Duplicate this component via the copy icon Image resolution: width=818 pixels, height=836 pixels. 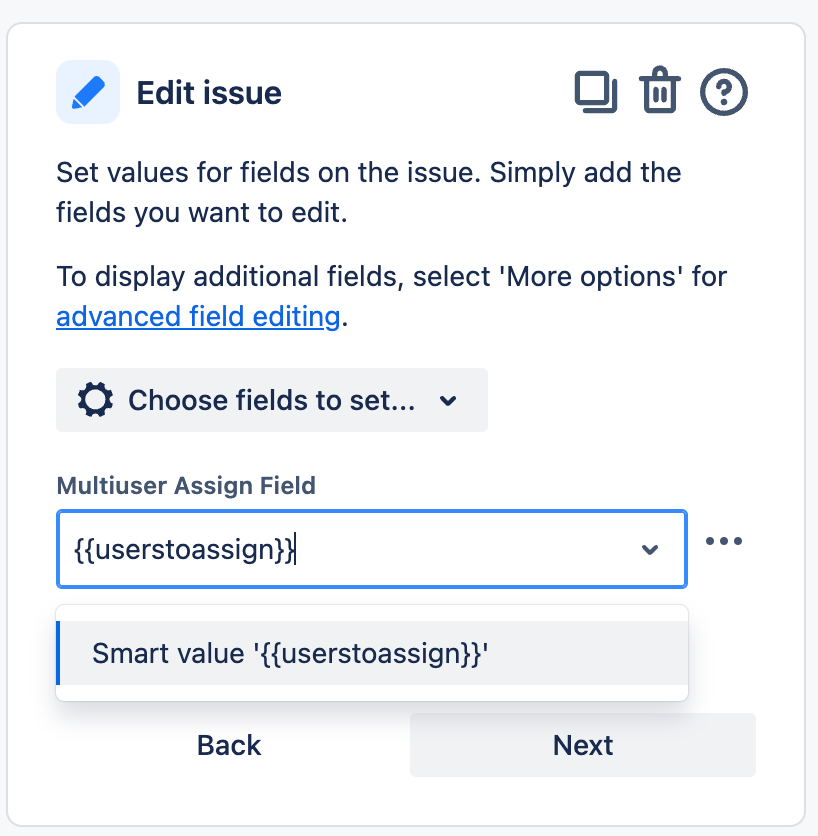596,92
